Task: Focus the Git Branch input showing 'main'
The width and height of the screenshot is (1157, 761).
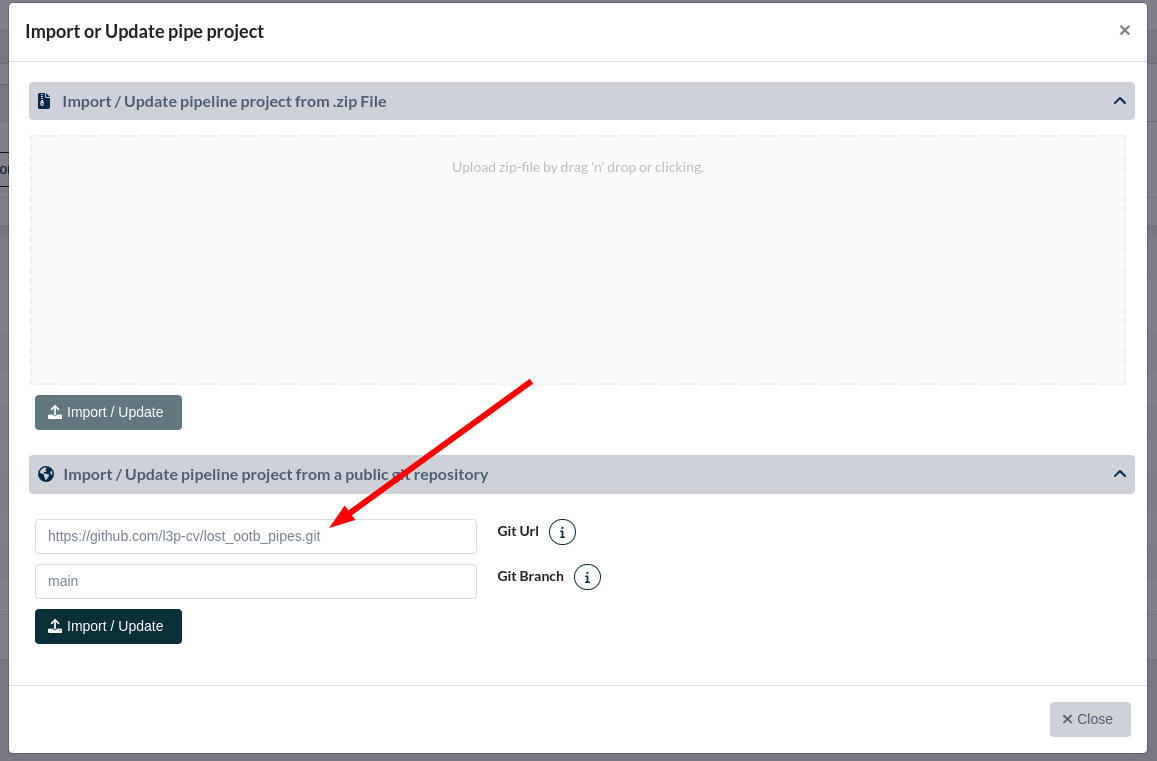Action: tap(255, 581)
